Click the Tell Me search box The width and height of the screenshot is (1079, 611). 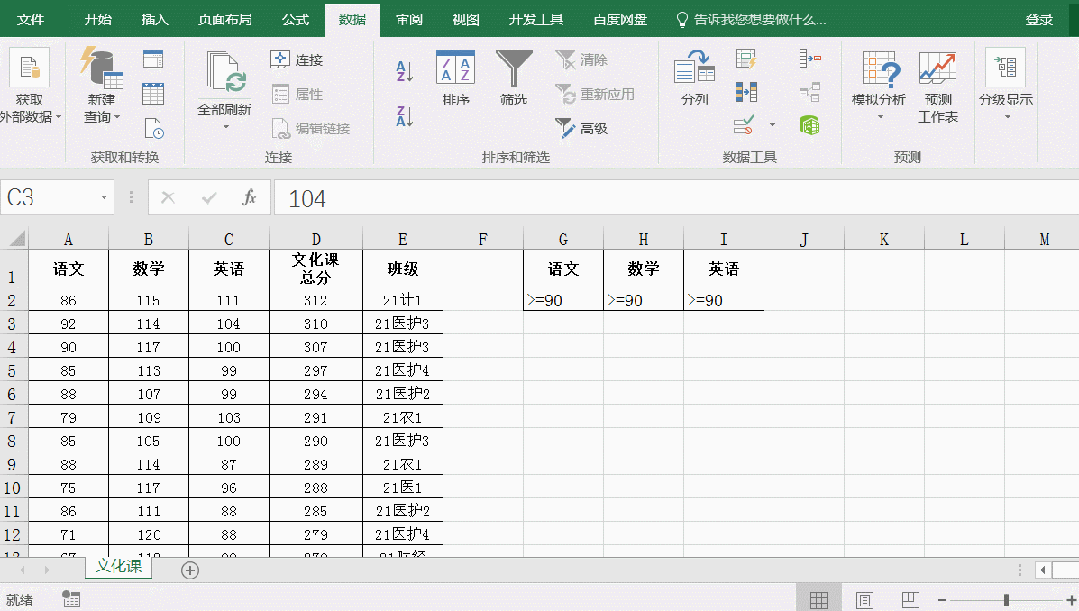pos(751,19)
